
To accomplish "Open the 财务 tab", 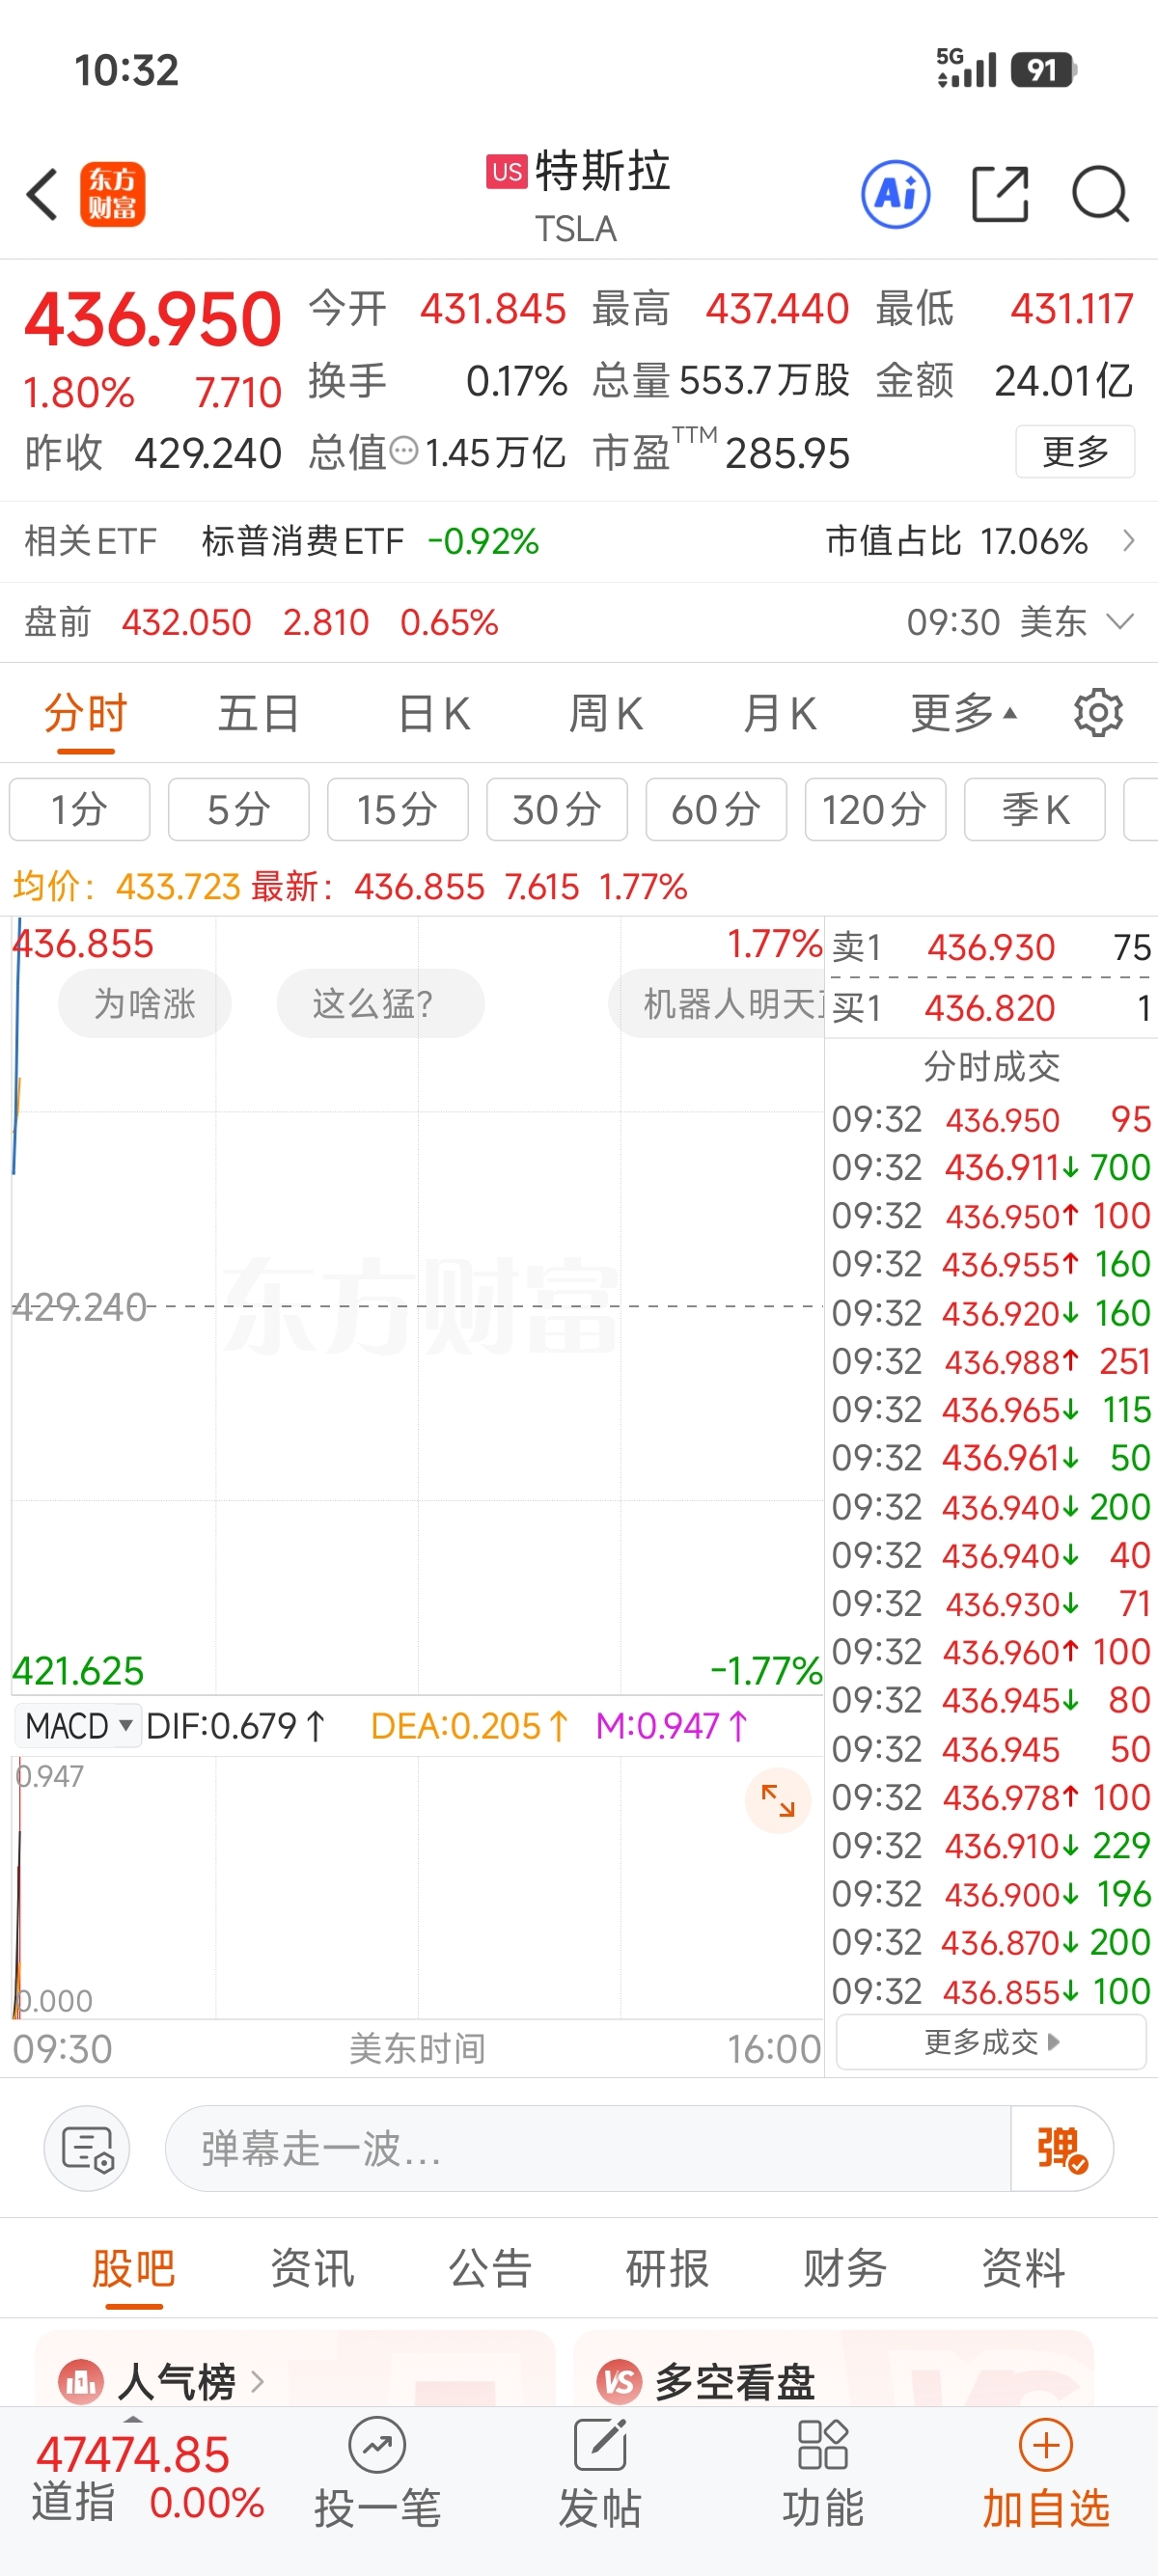I will coord(845,2267).
